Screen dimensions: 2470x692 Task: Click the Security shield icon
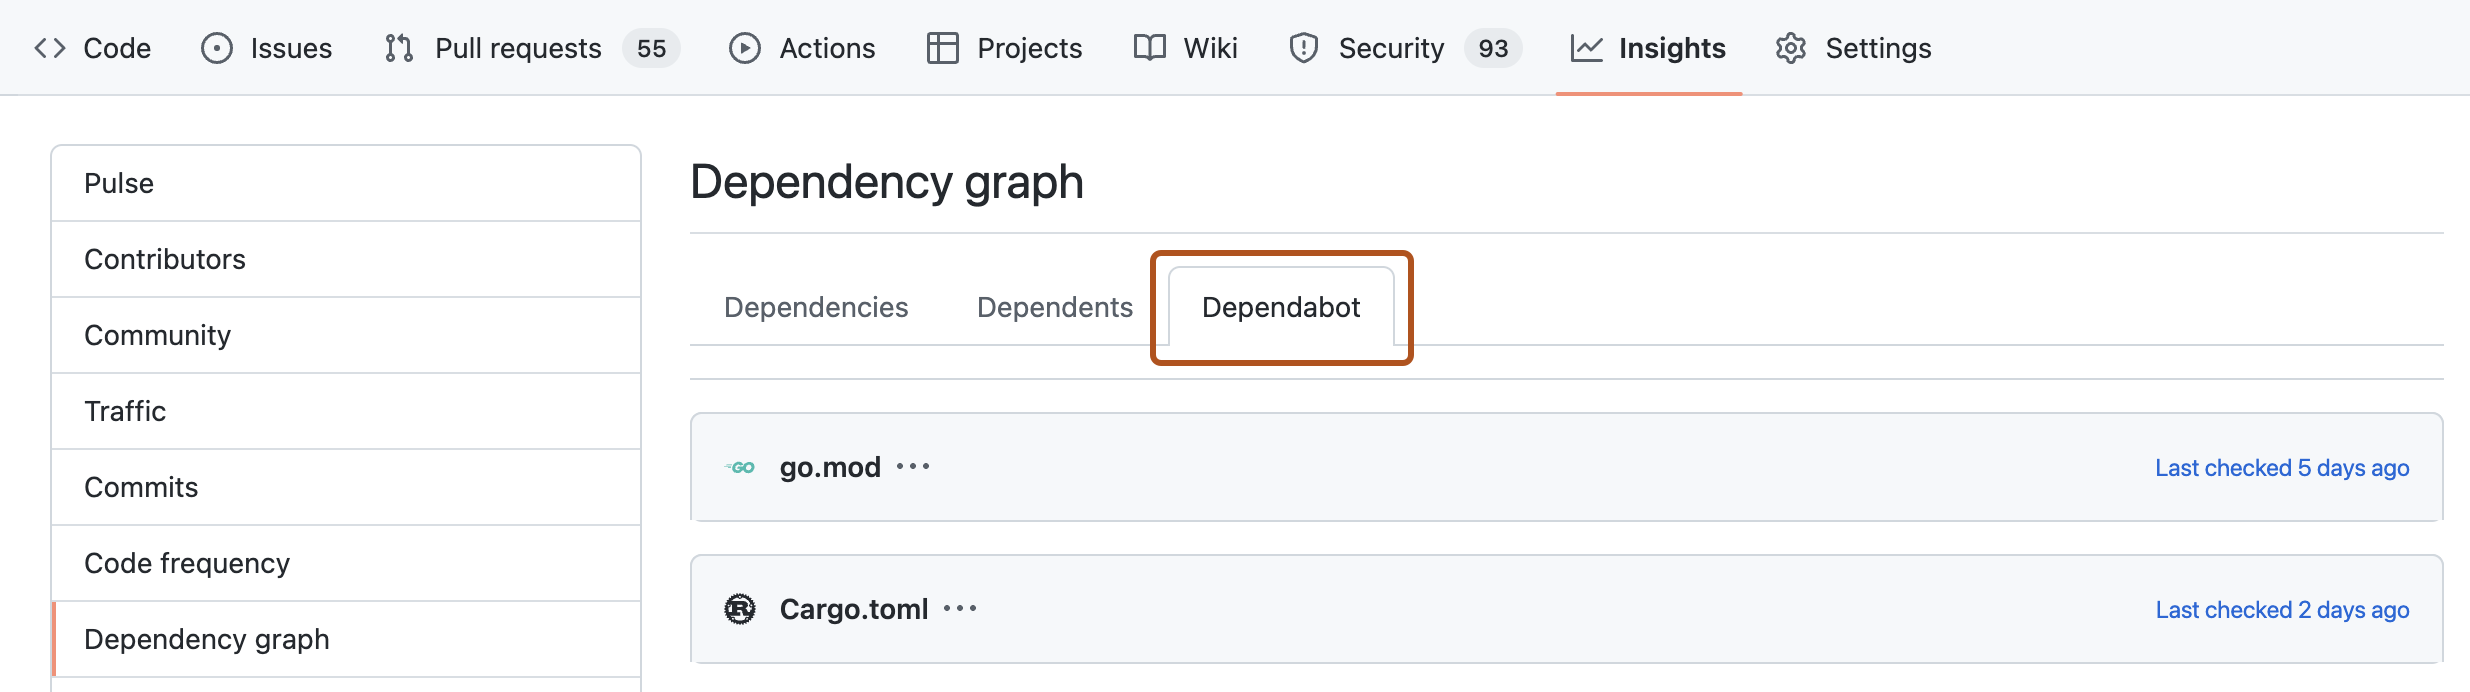1304,48
